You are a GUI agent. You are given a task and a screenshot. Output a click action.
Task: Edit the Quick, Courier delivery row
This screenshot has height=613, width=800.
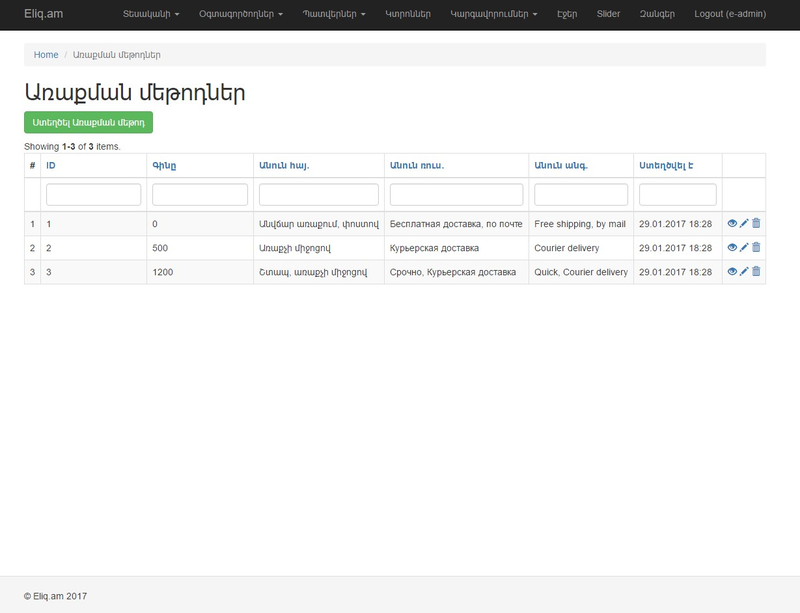[744, 271]
